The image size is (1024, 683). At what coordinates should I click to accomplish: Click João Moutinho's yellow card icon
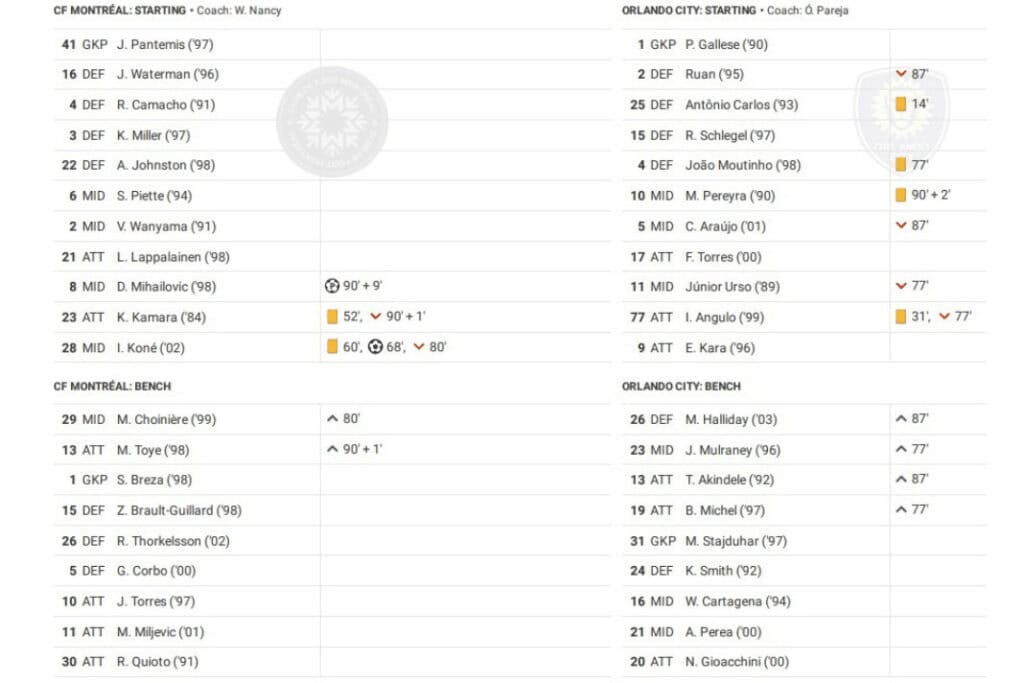[901, 165]
